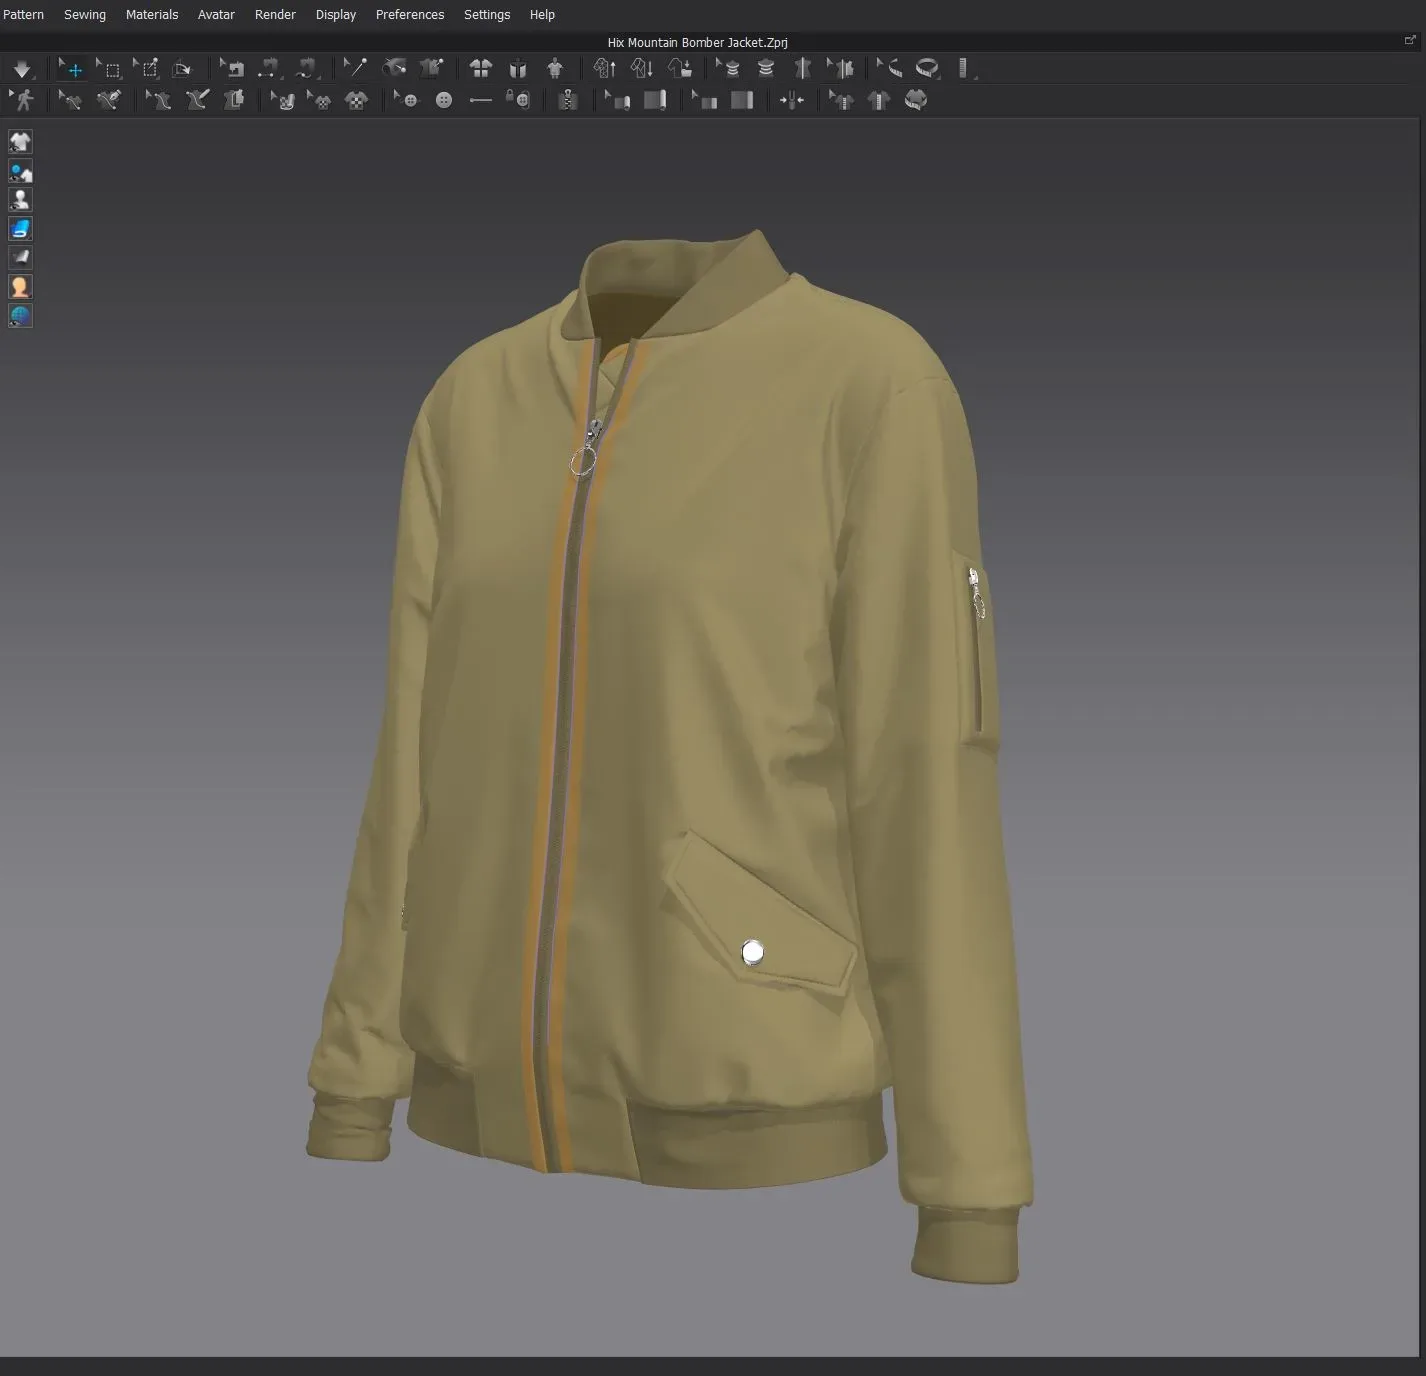The width and height of the screenshot is (1426, 1376).
Task: Select the 3D Pen Garment tool
Action: [x=109, y=100]
